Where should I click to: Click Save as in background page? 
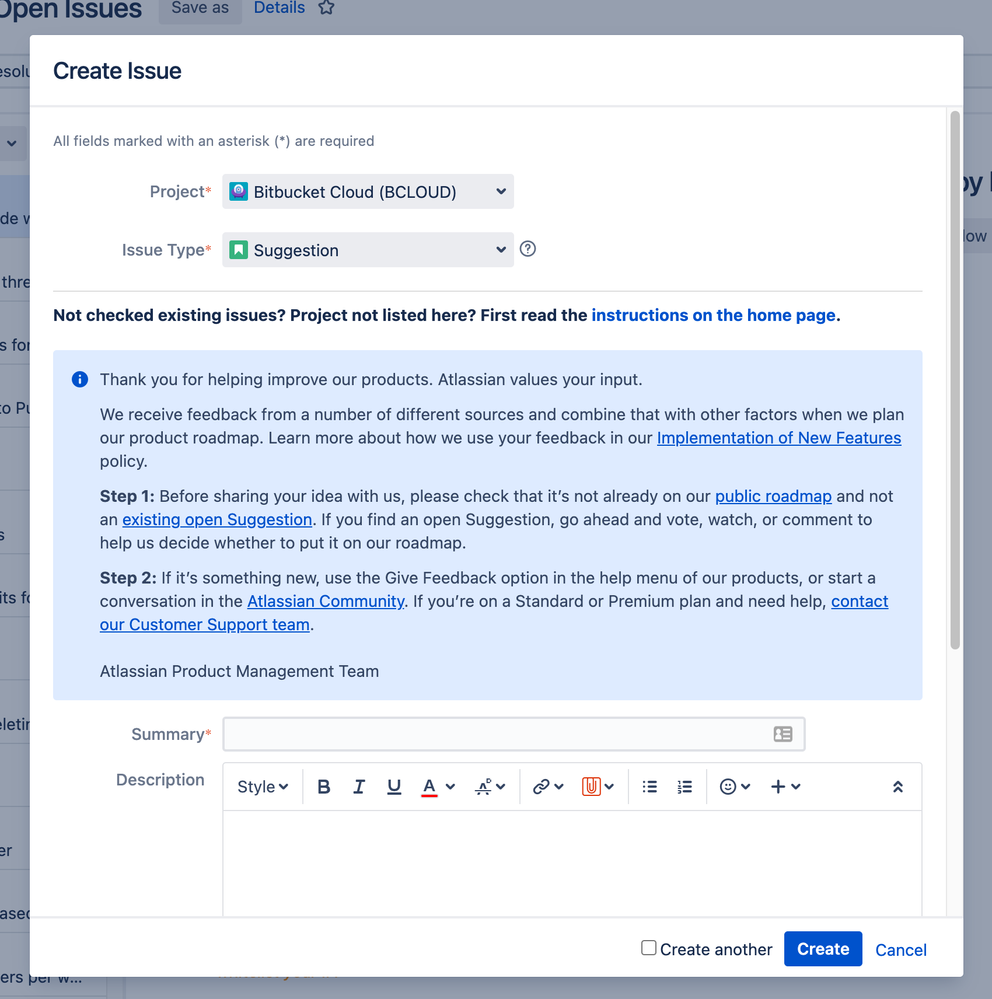coord(200,8)
